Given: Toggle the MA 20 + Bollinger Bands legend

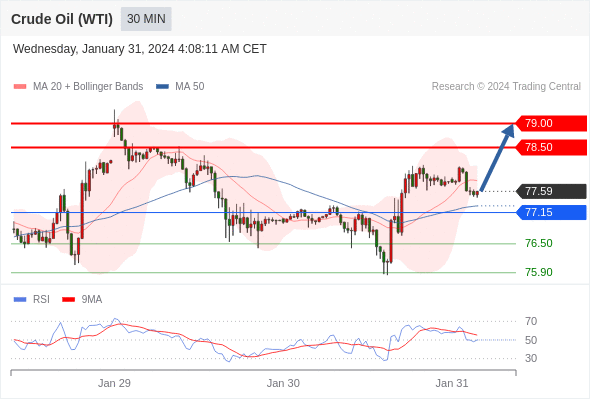Looking at the screenshot, I should pyautogui.click(x=78, y=87).
